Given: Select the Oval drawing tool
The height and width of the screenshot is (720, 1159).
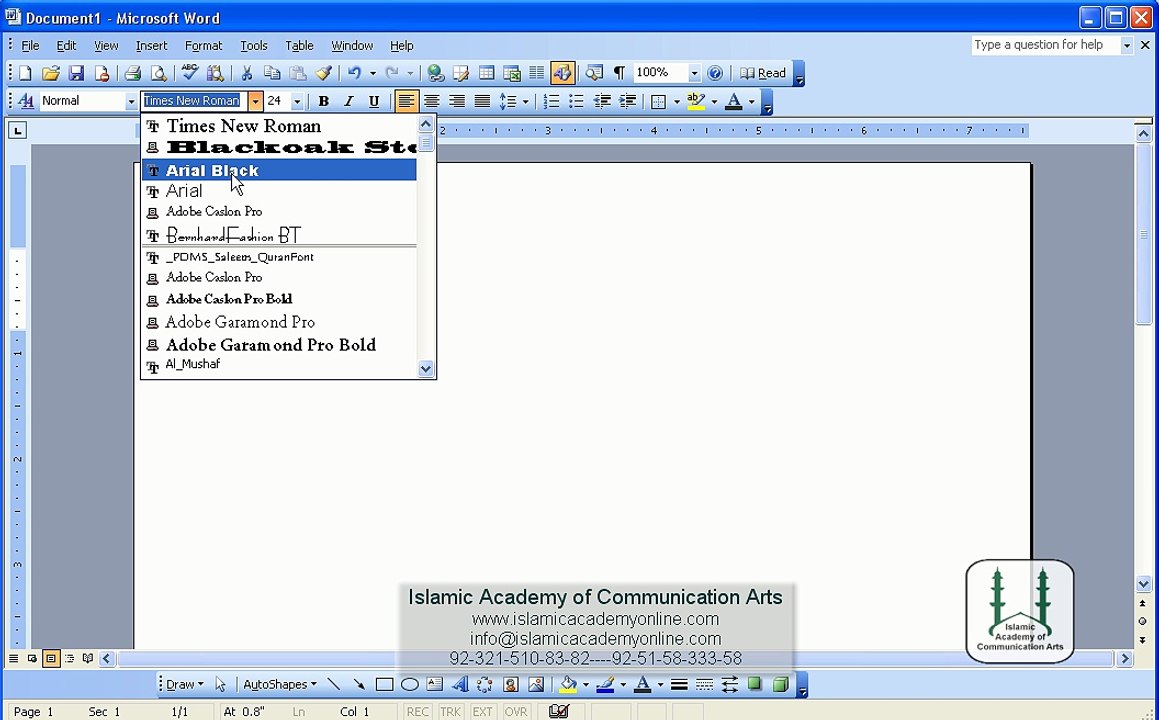Looking at the screenshot, I should tap(409, 685).
